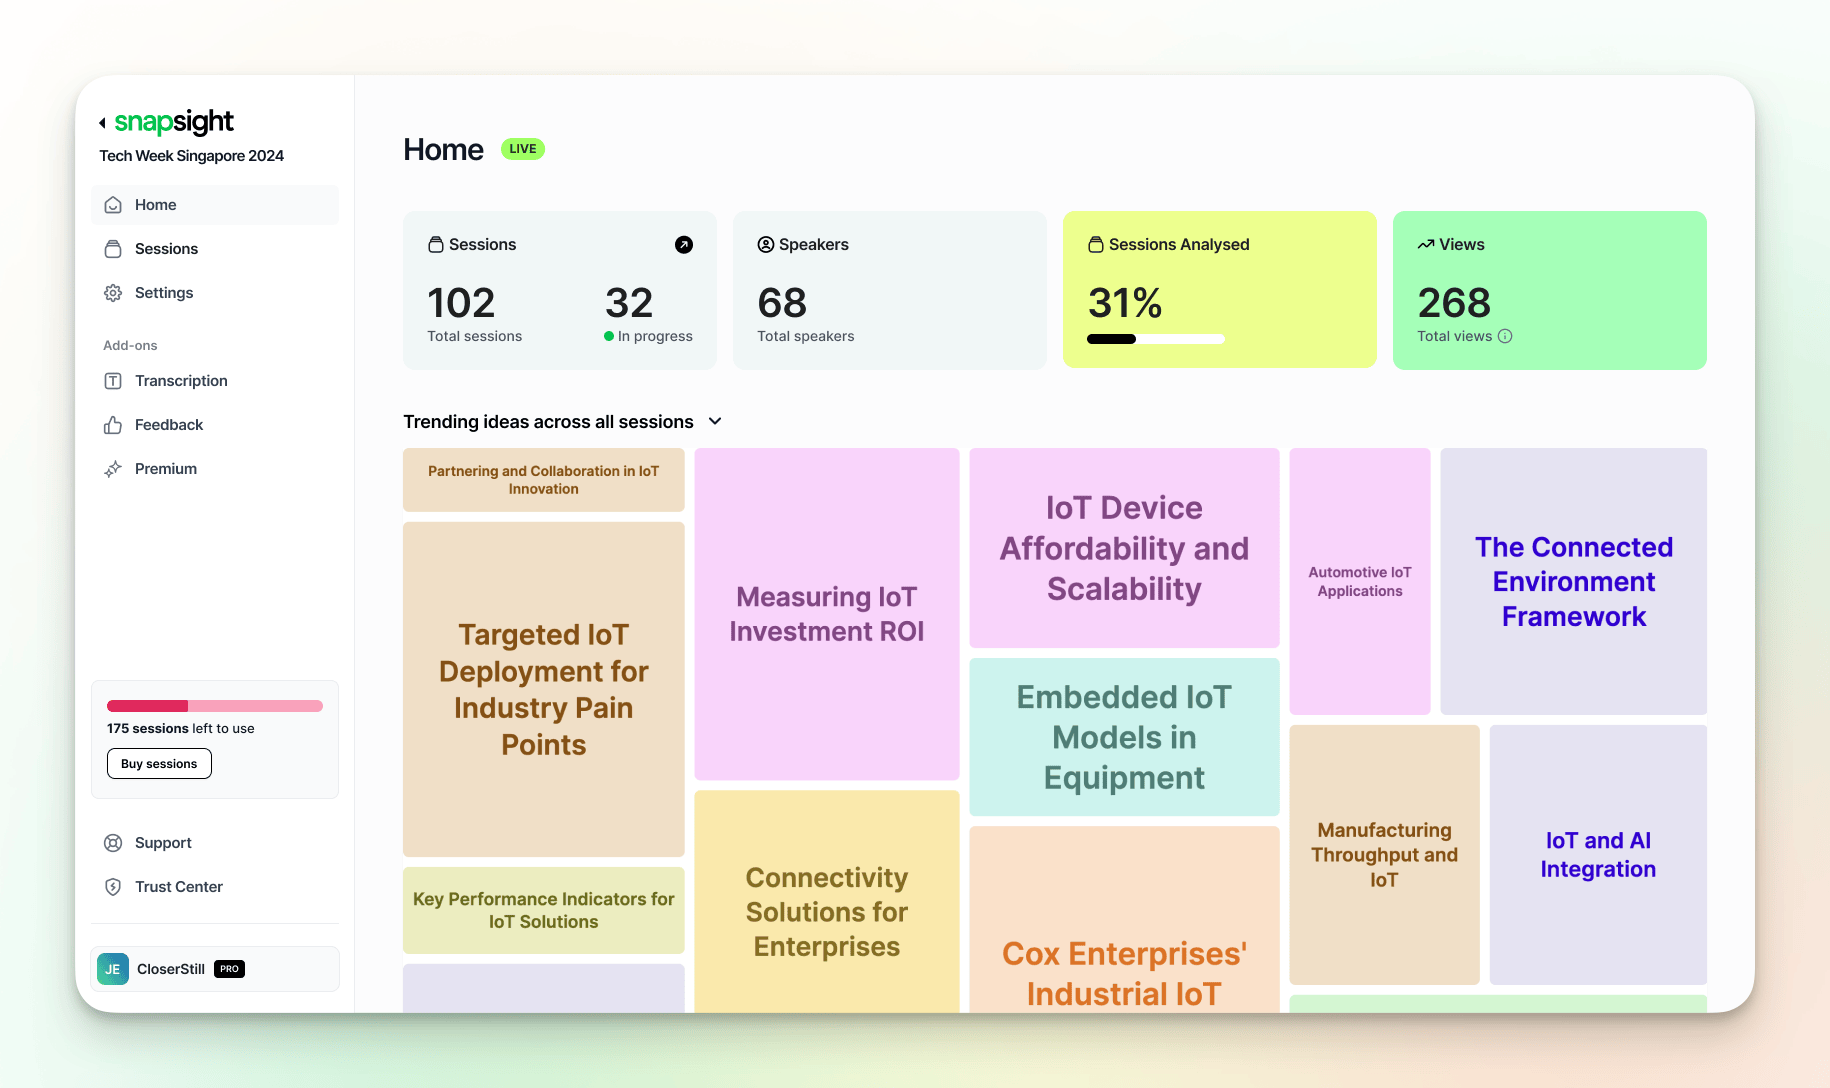
Task: Open the Settings menu item
Action: coord(163,292)
